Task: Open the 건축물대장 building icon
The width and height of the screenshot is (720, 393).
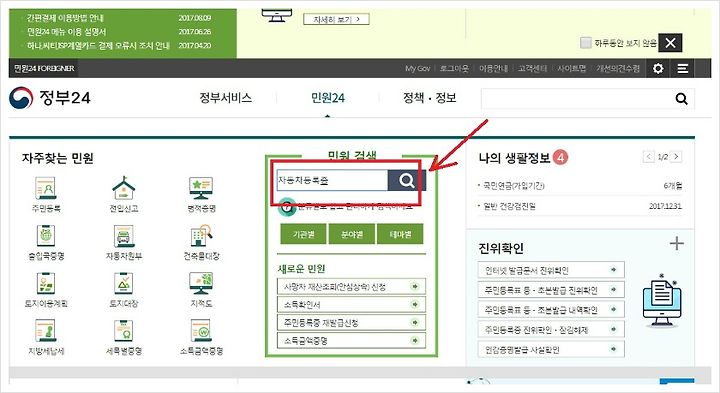Action: [x=201, y=236]
